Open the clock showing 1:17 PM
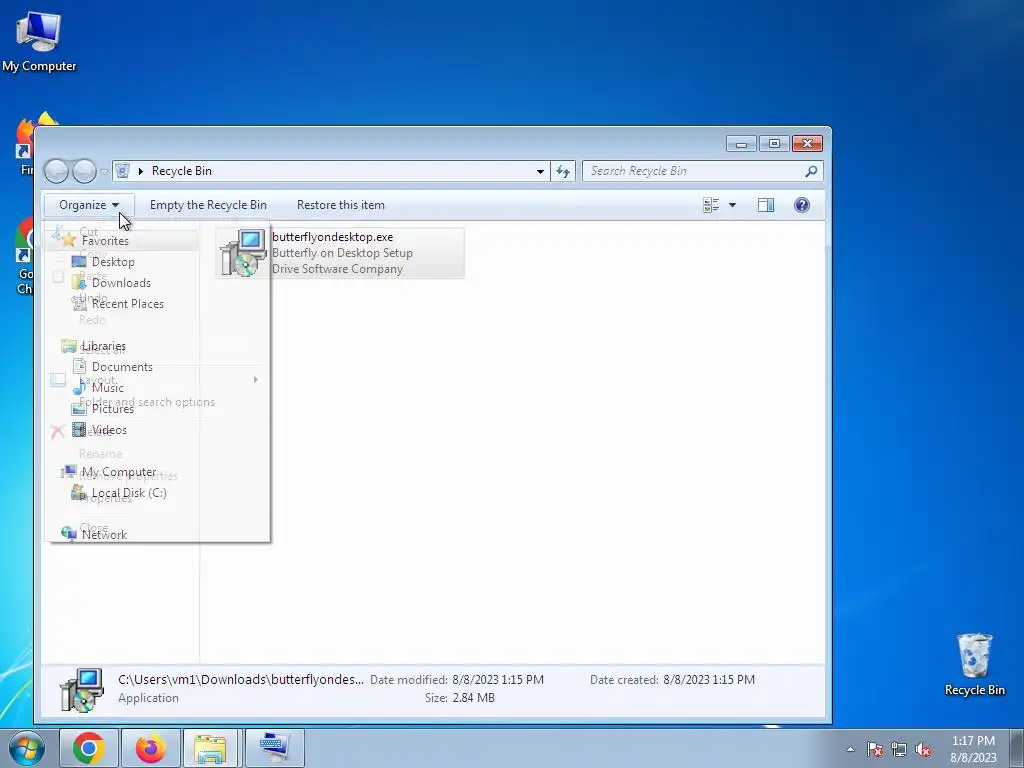Viewport: 1024px width, 768px height. pos(973,749)
